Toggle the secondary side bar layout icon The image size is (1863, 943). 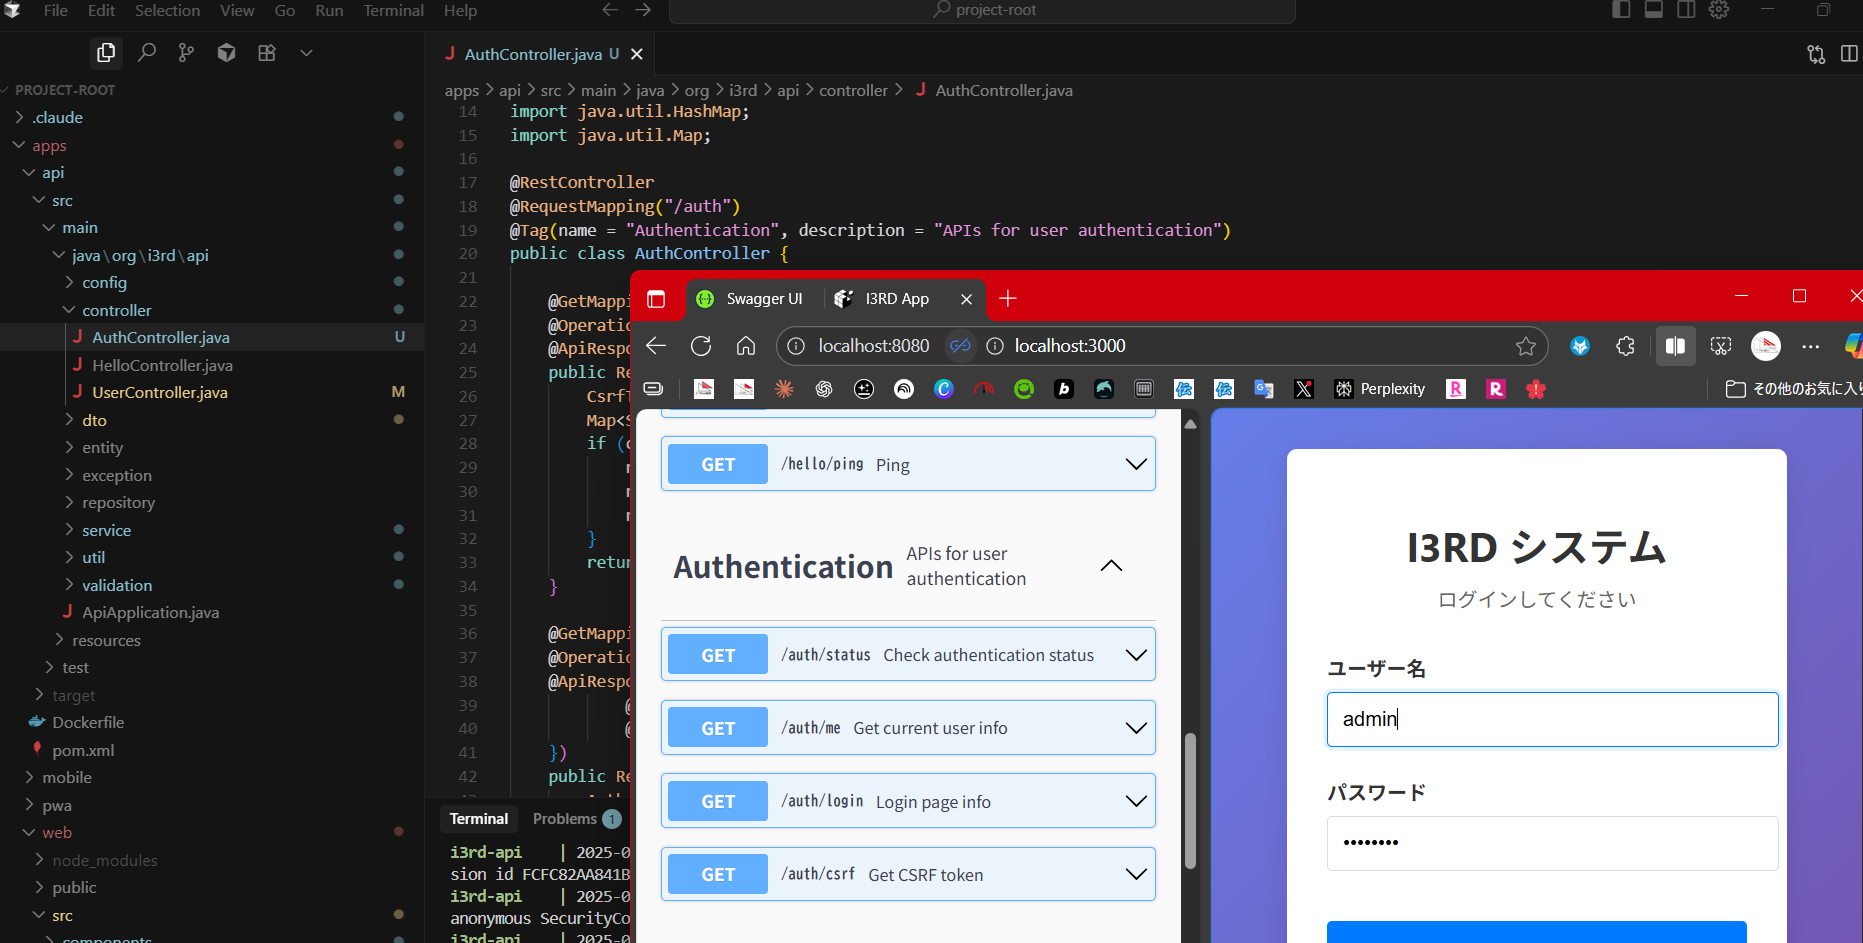1686,10
